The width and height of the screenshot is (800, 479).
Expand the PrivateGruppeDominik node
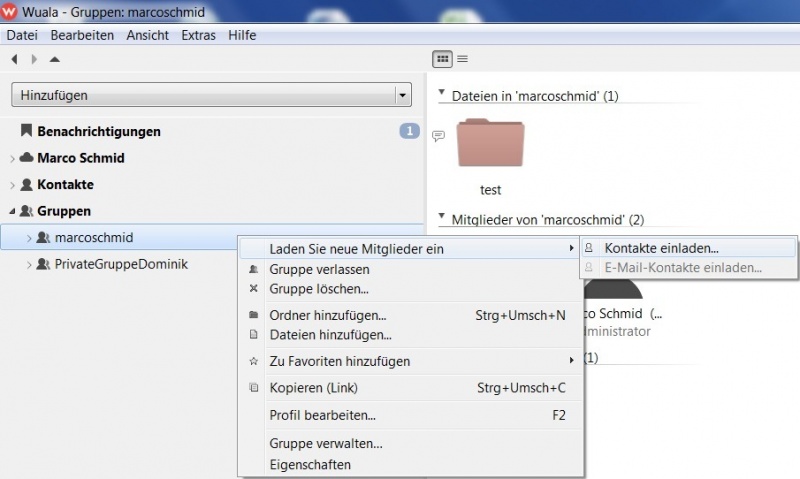29,265
